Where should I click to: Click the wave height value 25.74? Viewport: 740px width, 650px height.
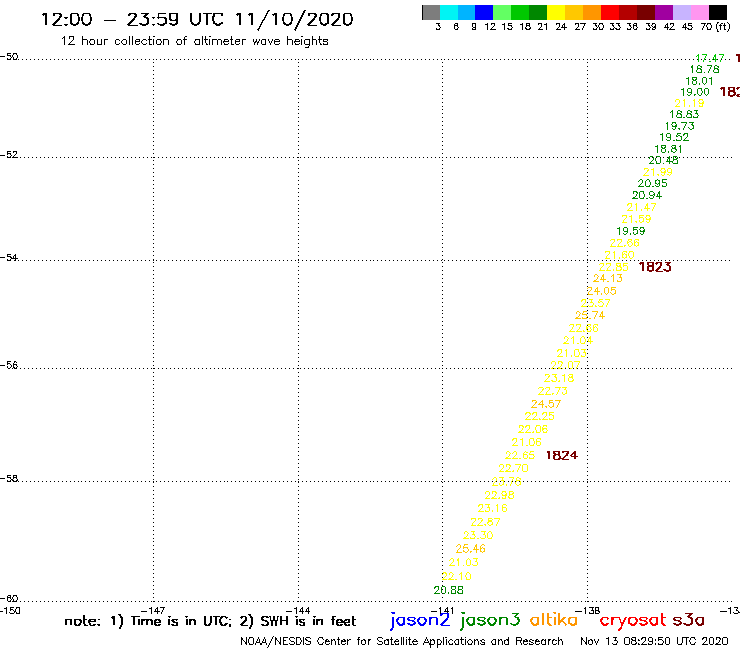pyautogui.click(x=590, y=315)
